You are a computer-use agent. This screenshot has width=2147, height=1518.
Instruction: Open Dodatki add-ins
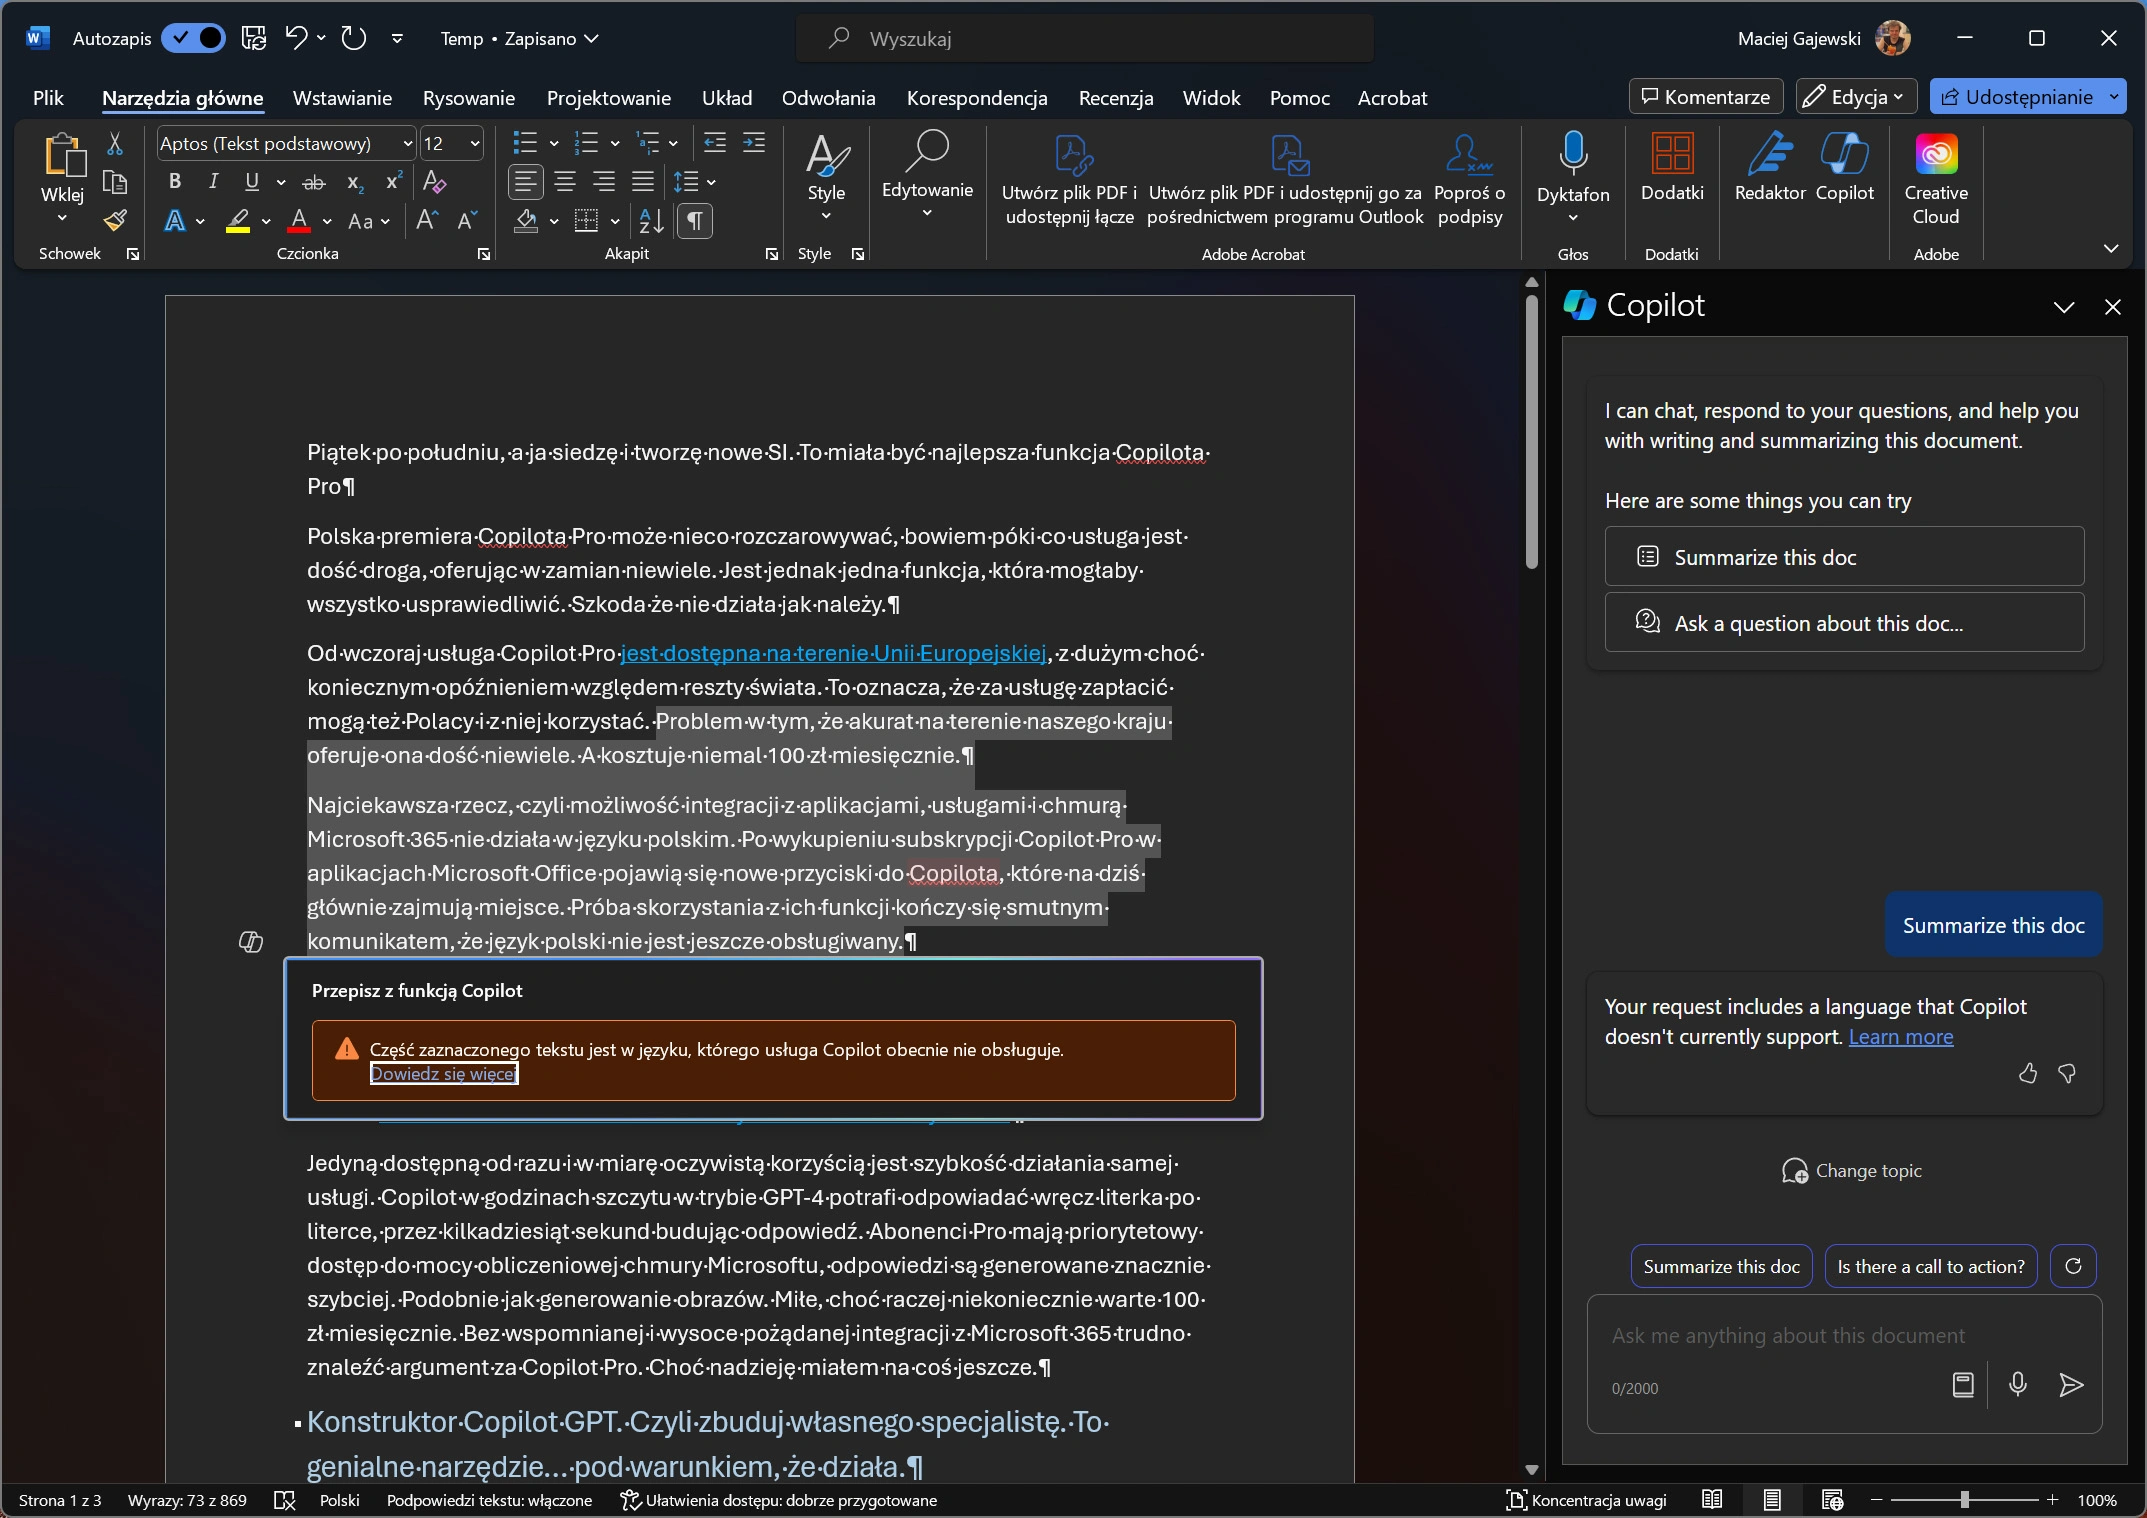coord(1672,168)
